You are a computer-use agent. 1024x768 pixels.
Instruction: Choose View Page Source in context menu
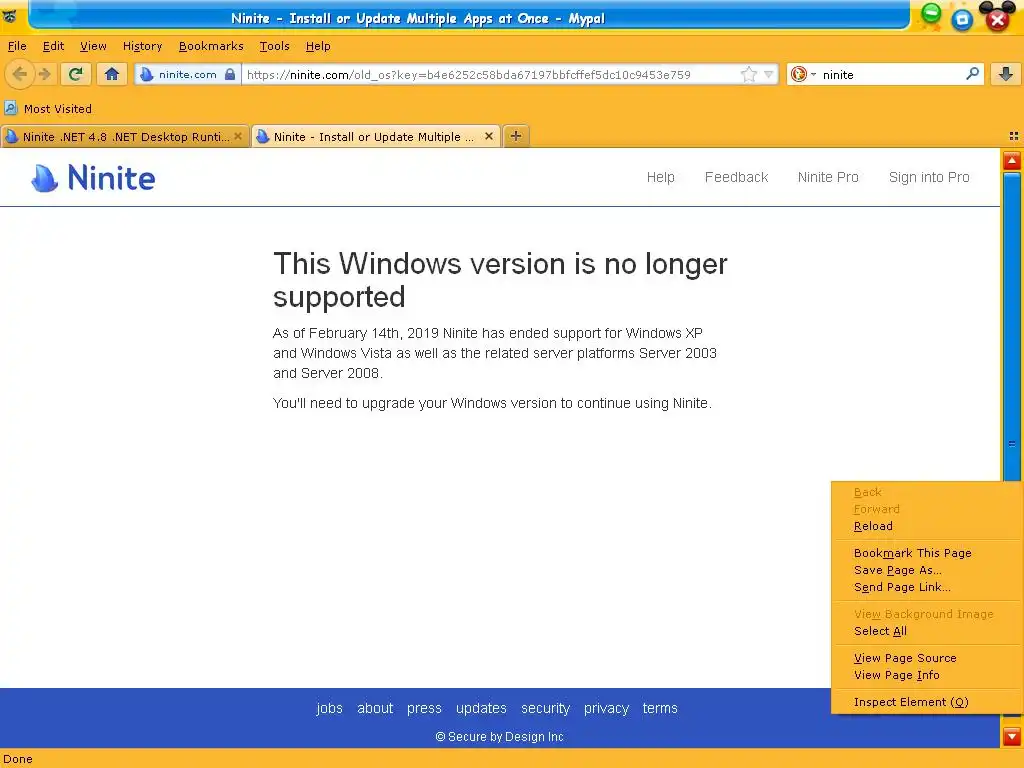pos(926,658)
